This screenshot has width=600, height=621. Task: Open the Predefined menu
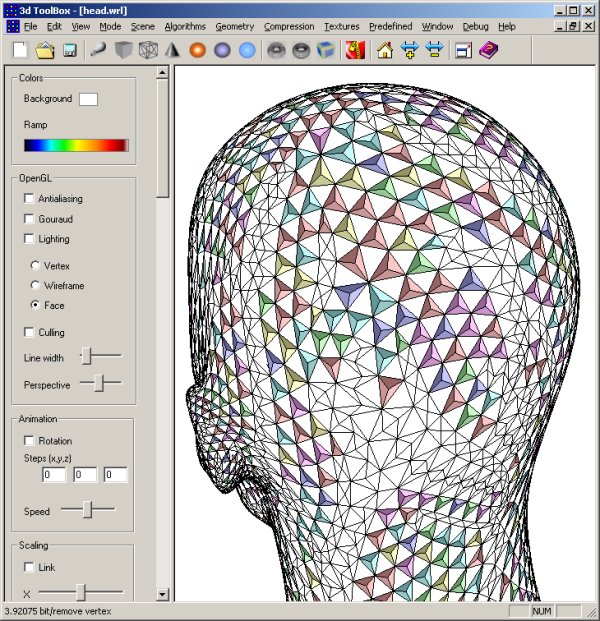[391, 26]
